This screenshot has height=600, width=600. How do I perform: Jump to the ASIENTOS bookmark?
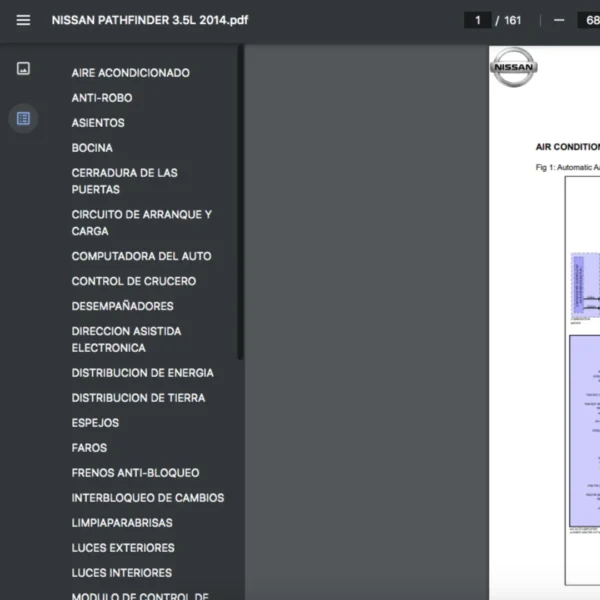[x=98, y=123]
